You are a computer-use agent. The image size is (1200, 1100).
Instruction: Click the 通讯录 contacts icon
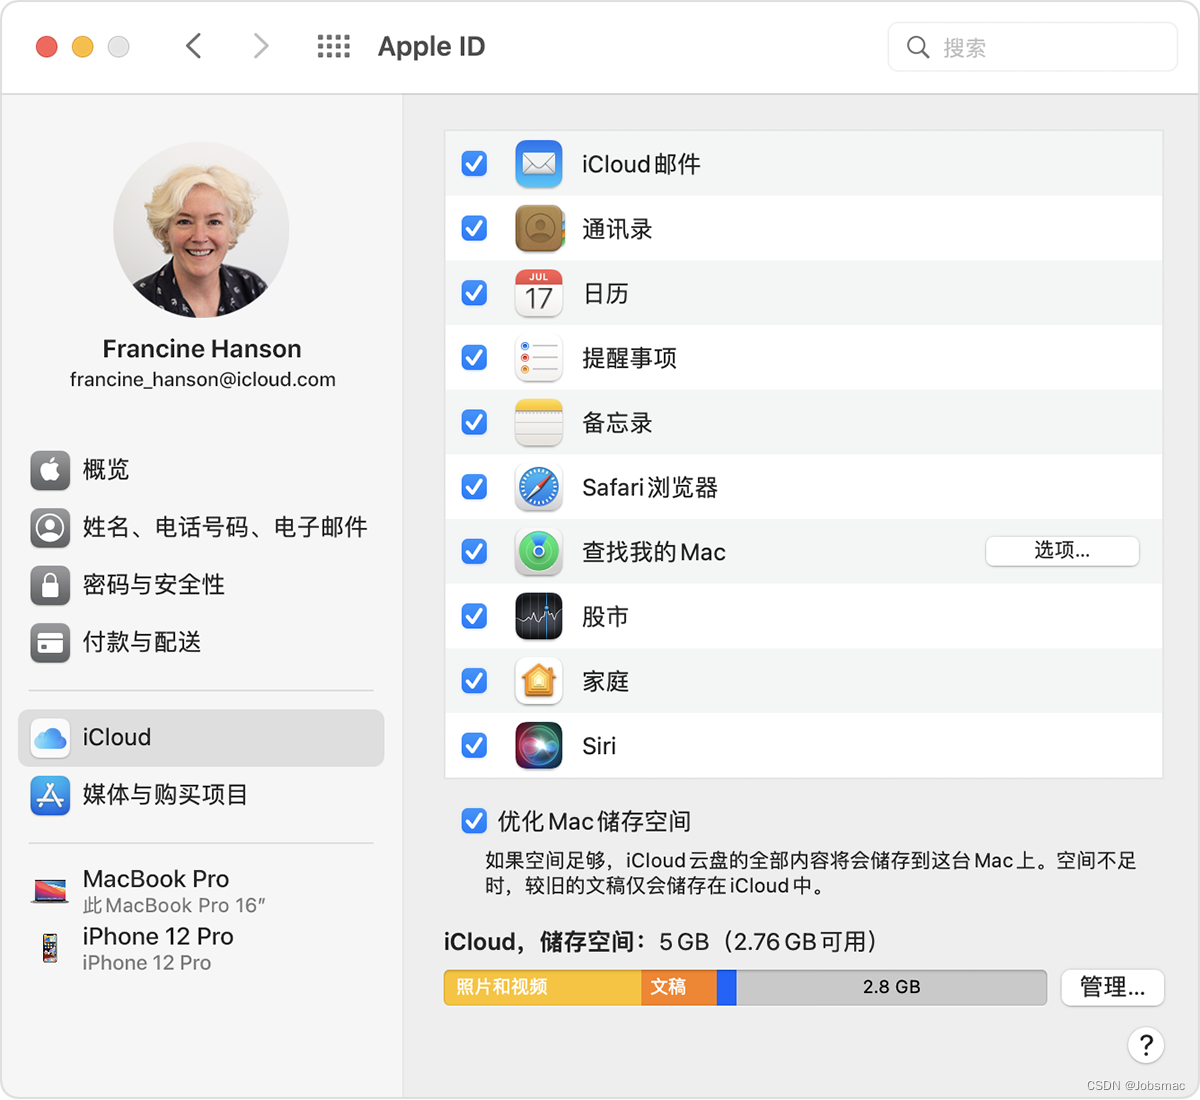[539, 229]
